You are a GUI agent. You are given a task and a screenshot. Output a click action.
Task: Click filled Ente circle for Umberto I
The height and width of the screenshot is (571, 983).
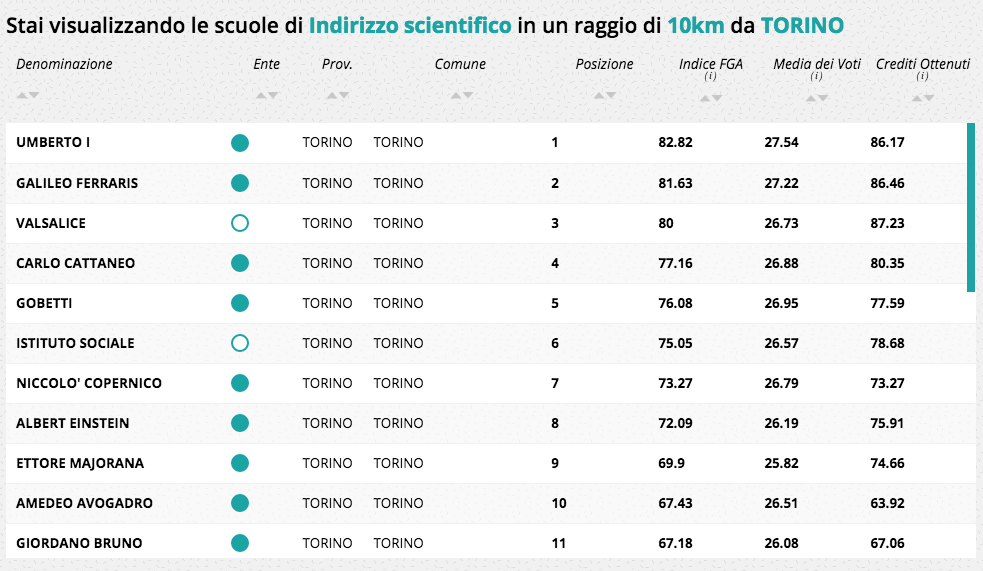pos(240,143)
